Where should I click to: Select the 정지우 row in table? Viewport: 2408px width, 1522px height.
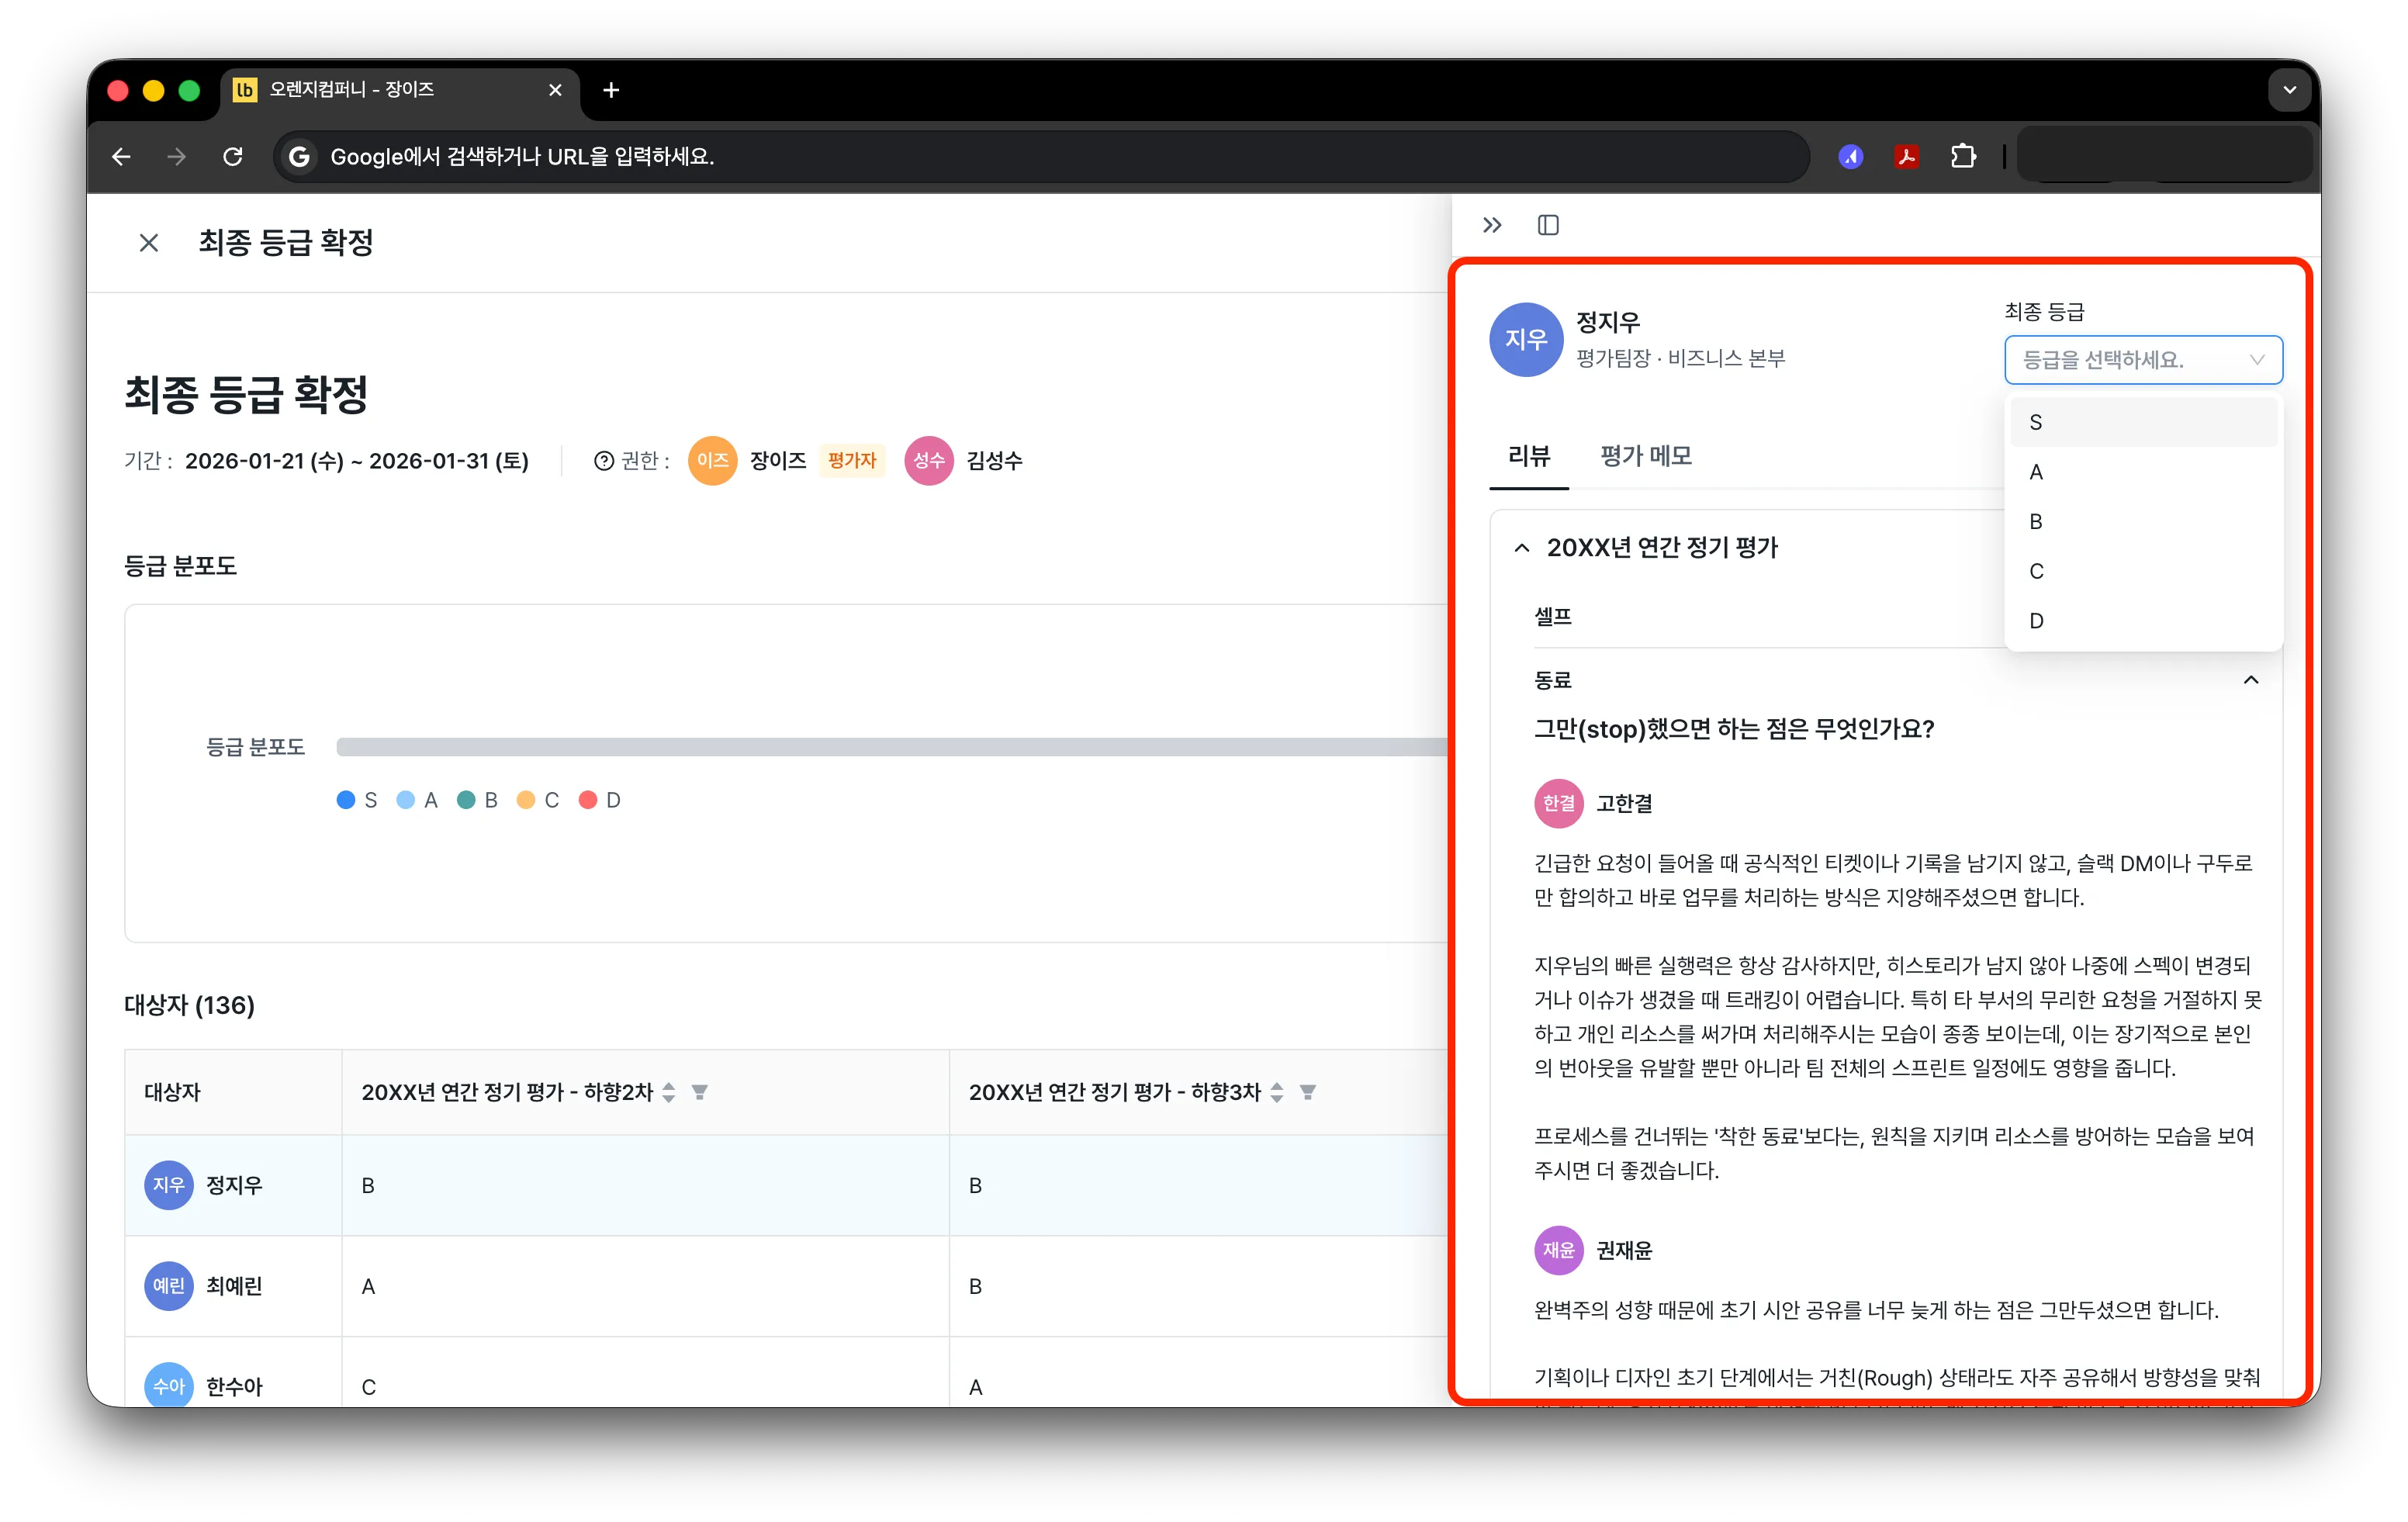coord(785,1185)
